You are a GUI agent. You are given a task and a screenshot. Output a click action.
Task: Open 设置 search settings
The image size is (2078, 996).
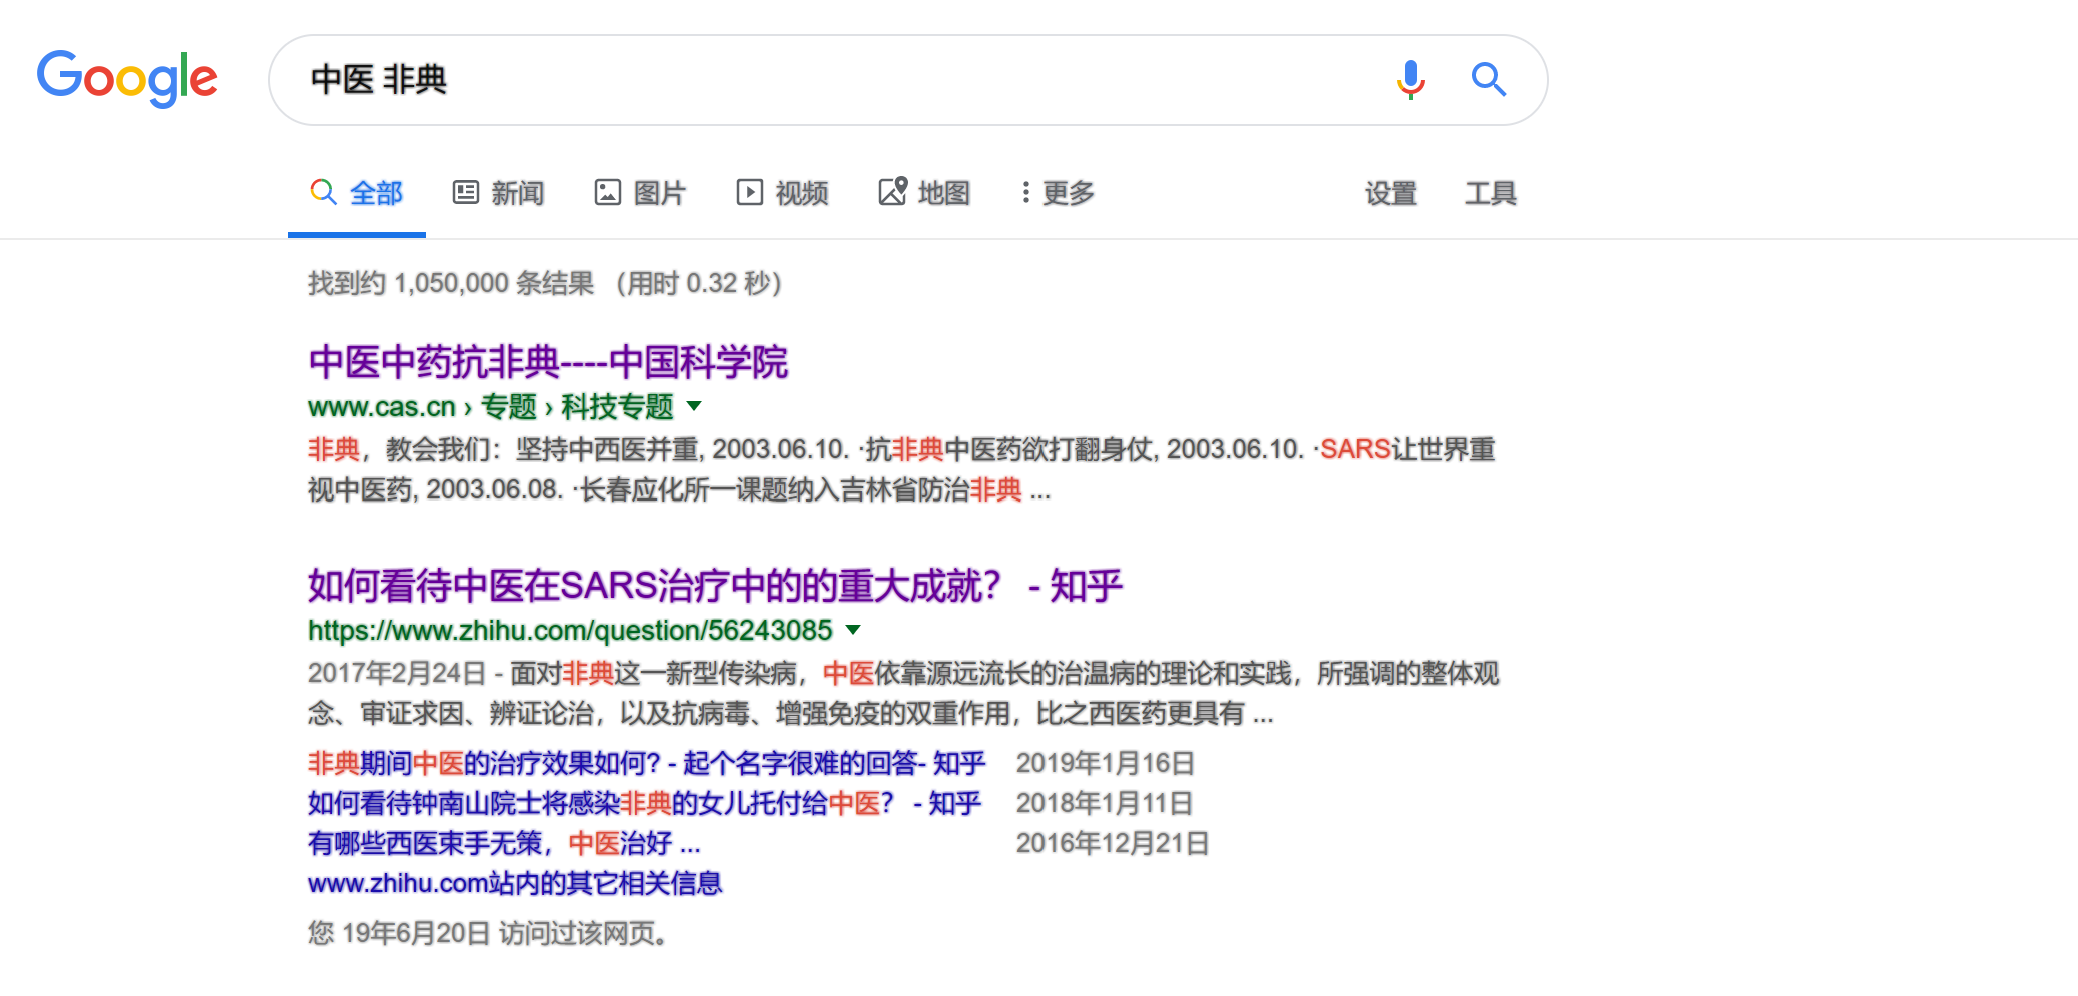click(x=1391, y=193)
